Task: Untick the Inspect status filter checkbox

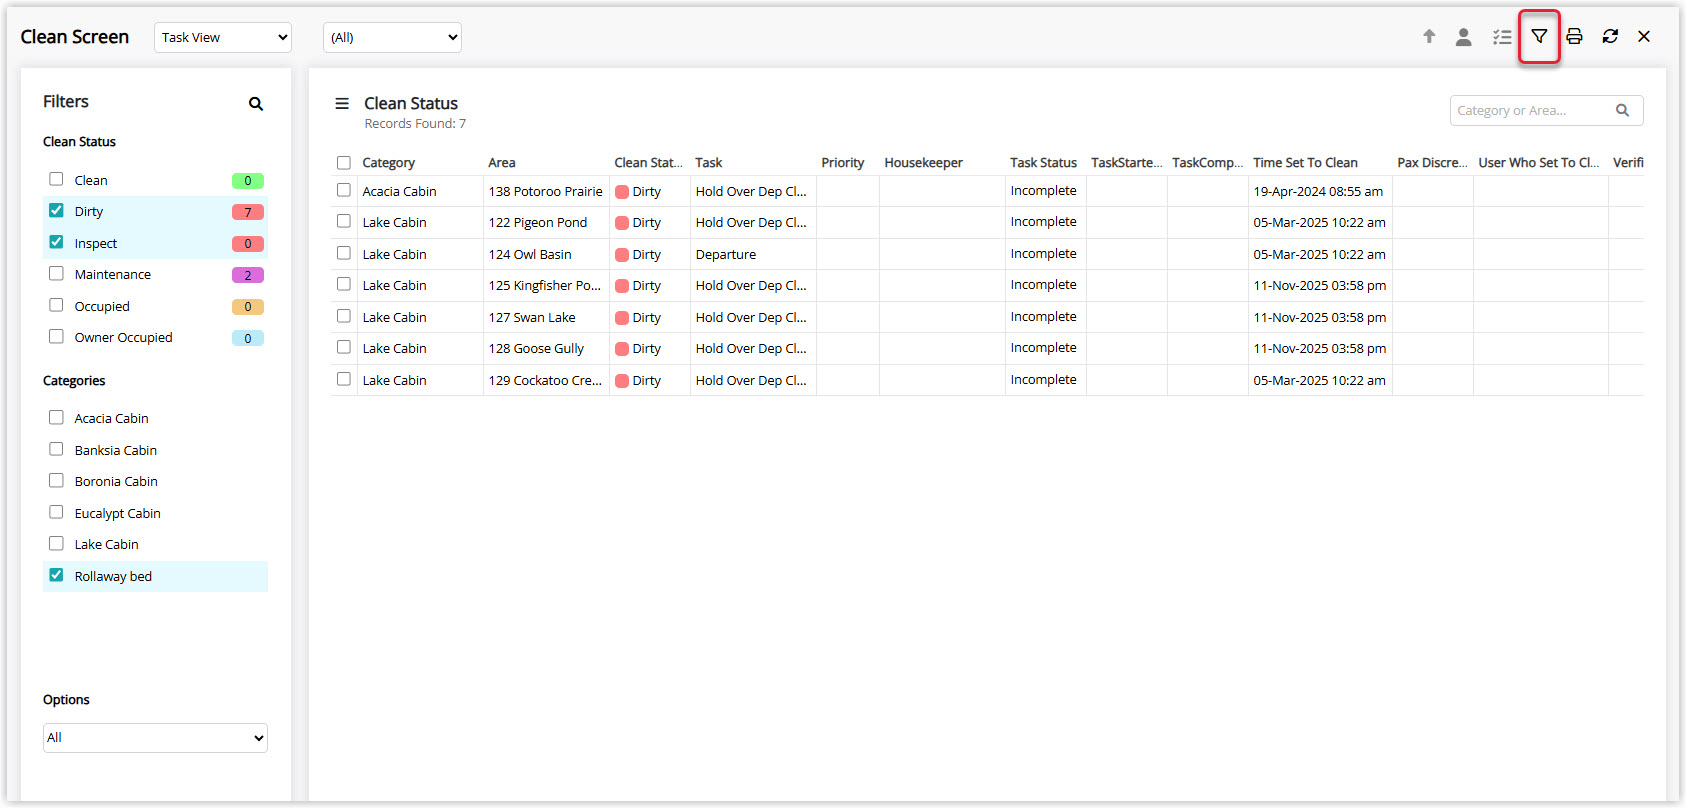Action: [56, 242]
